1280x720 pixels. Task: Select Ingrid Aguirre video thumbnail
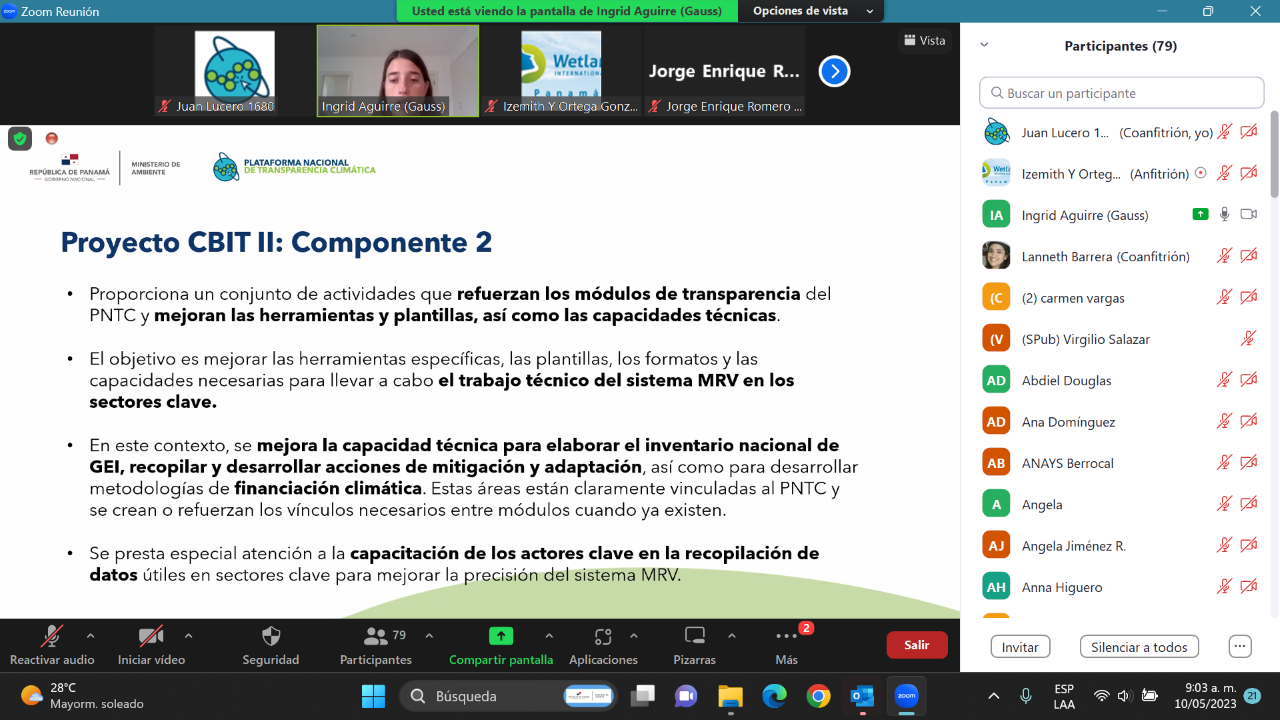(398, 71)
